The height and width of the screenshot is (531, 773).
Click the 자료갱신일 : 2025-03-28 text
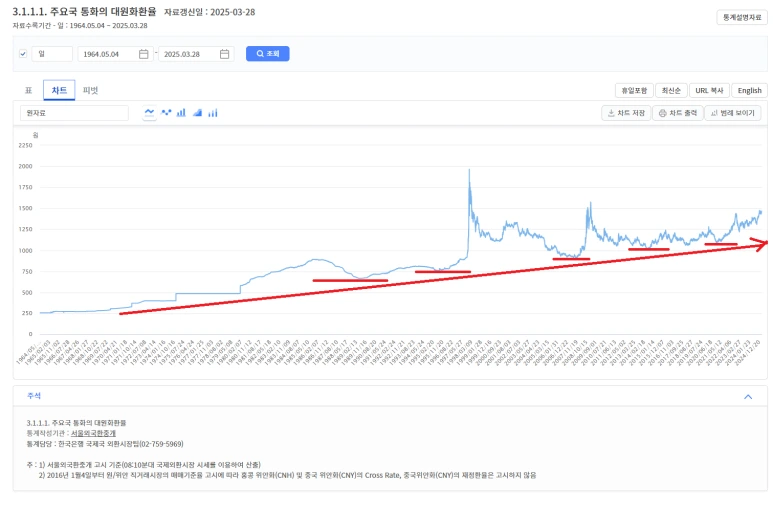pyautogui.click(x=210, y=12)
